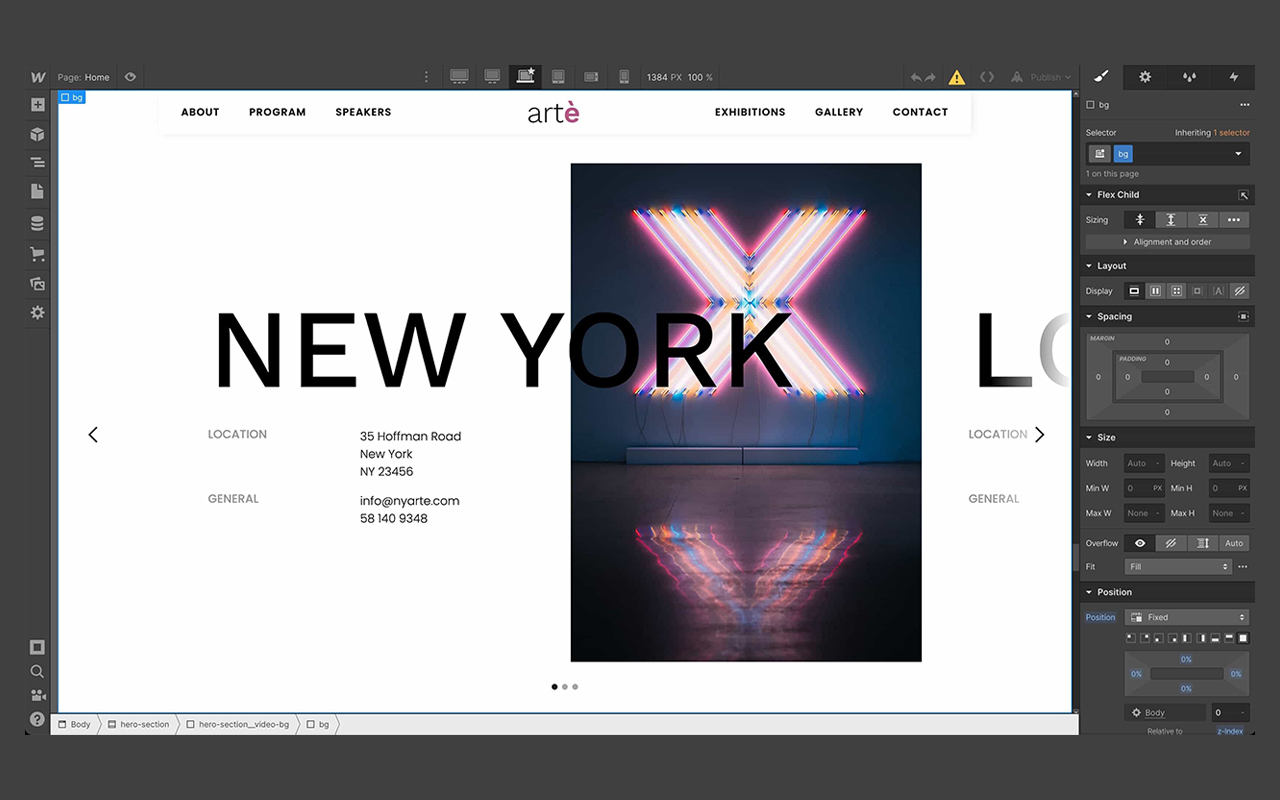Click the inherited '1 selector' link
1280x800 pixels.
click(x=1230, y=132)
